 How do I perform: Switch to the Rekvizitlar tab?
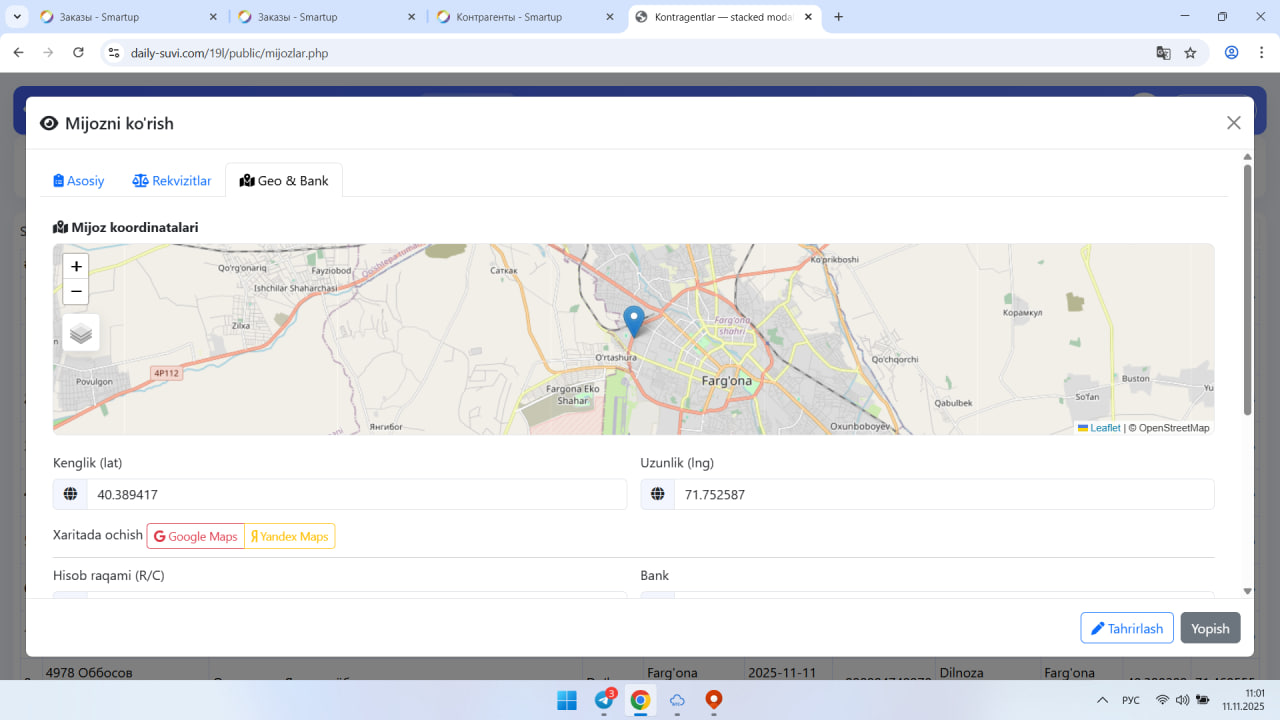(x=172, y=181)
